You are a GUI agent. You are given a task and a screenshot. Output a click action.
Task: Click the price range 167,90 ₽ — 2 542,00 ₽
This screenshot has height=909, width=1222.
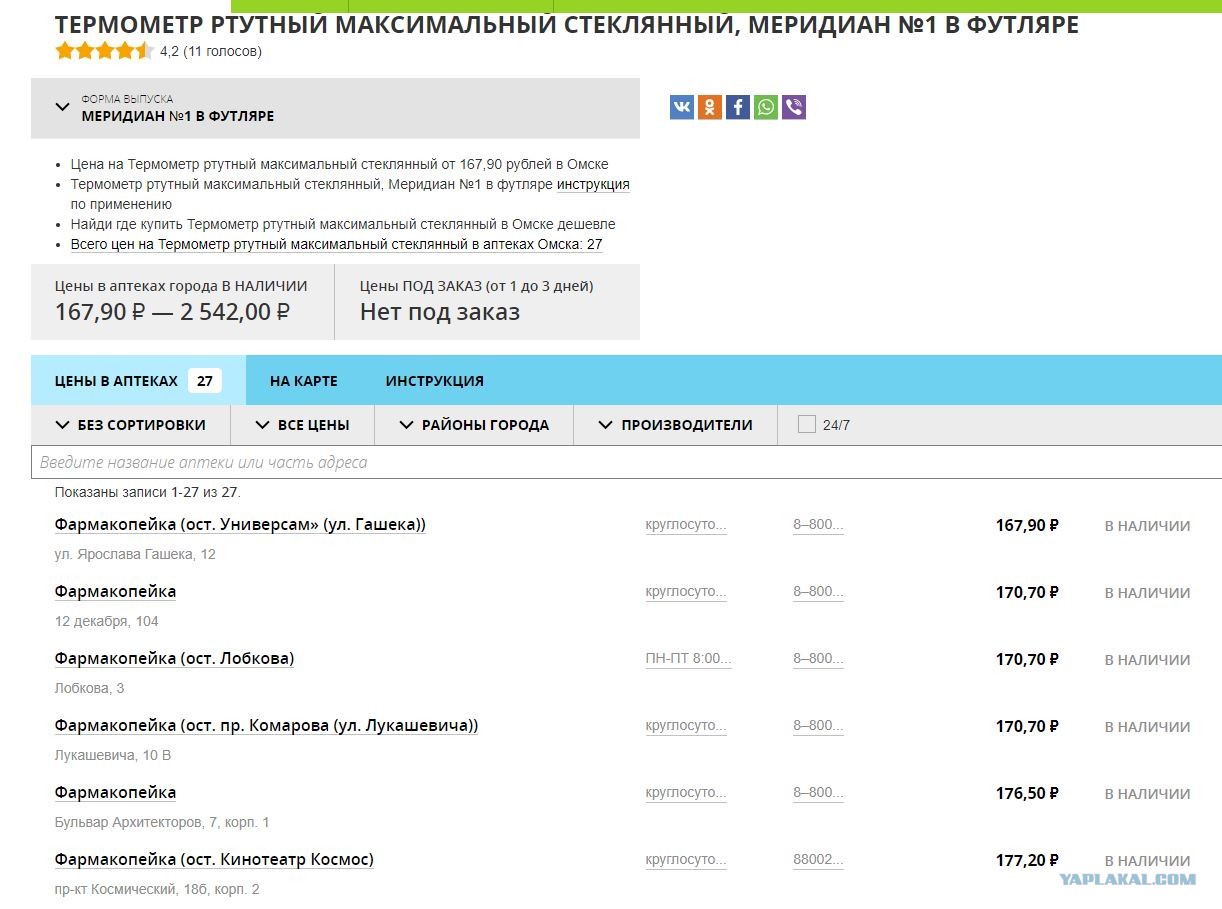click(172, 312)
